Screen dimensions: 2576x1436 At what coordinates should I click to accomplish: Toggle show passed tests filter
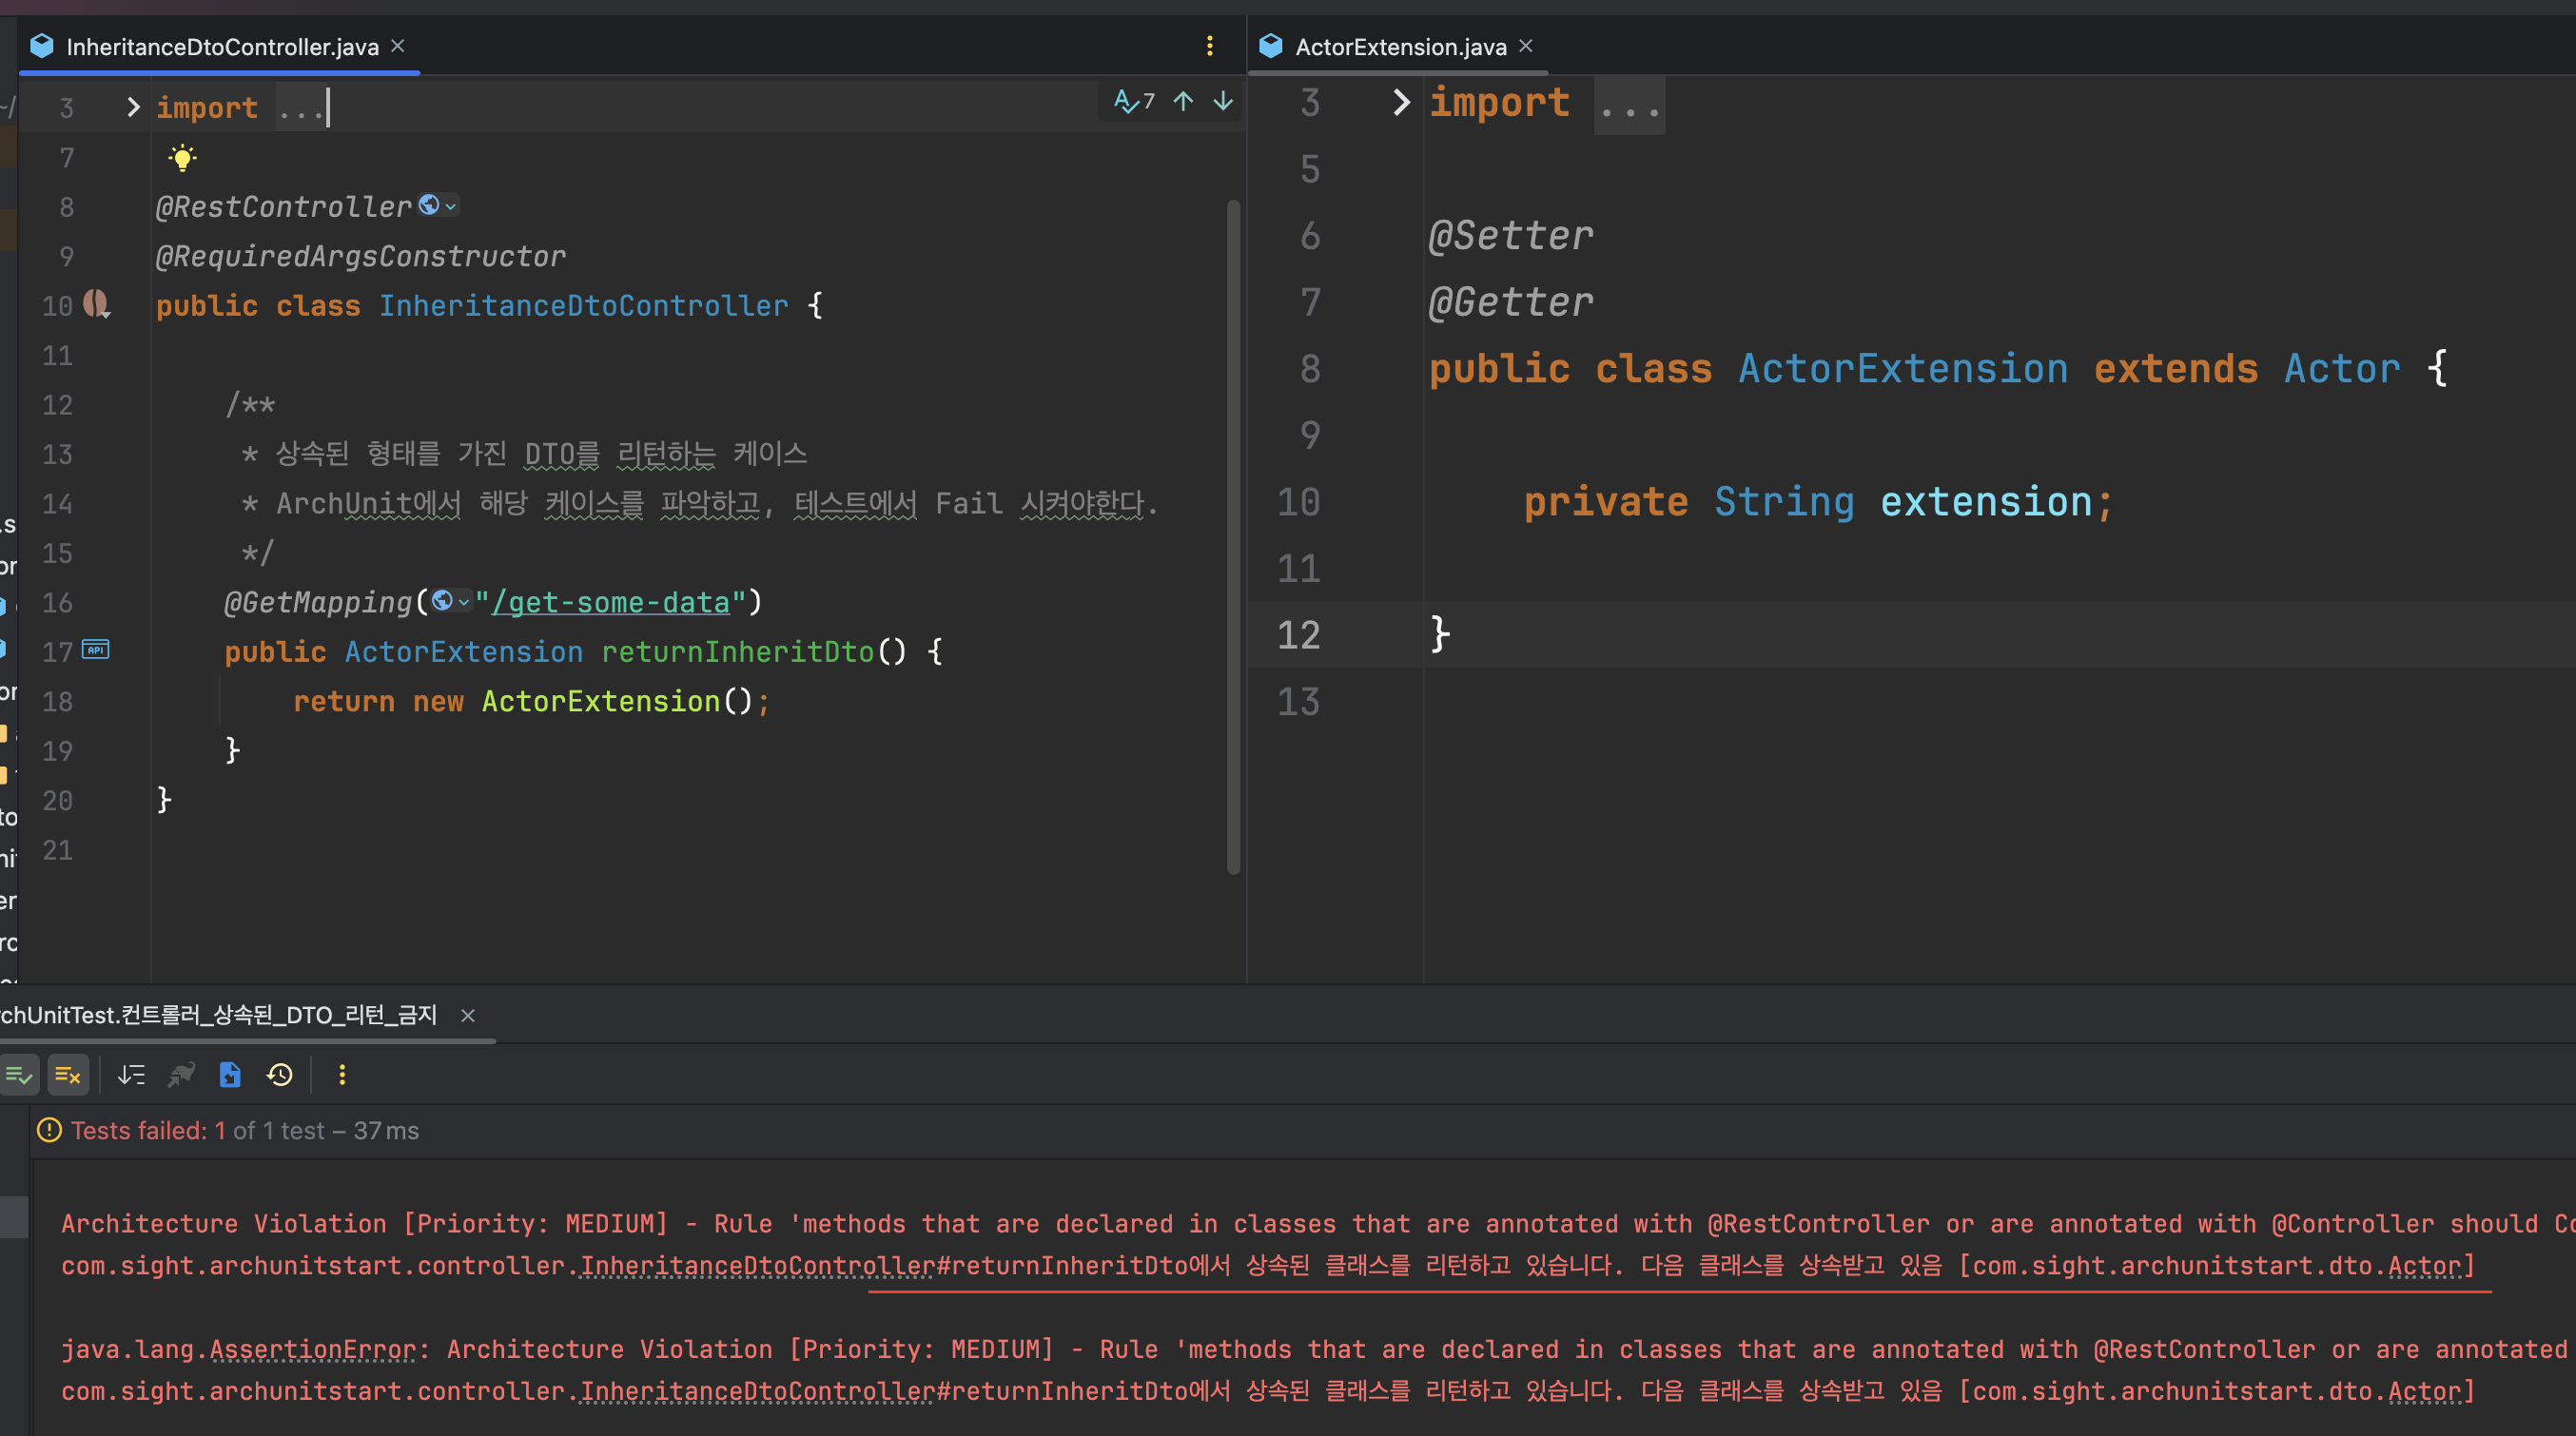point(19,1075)
